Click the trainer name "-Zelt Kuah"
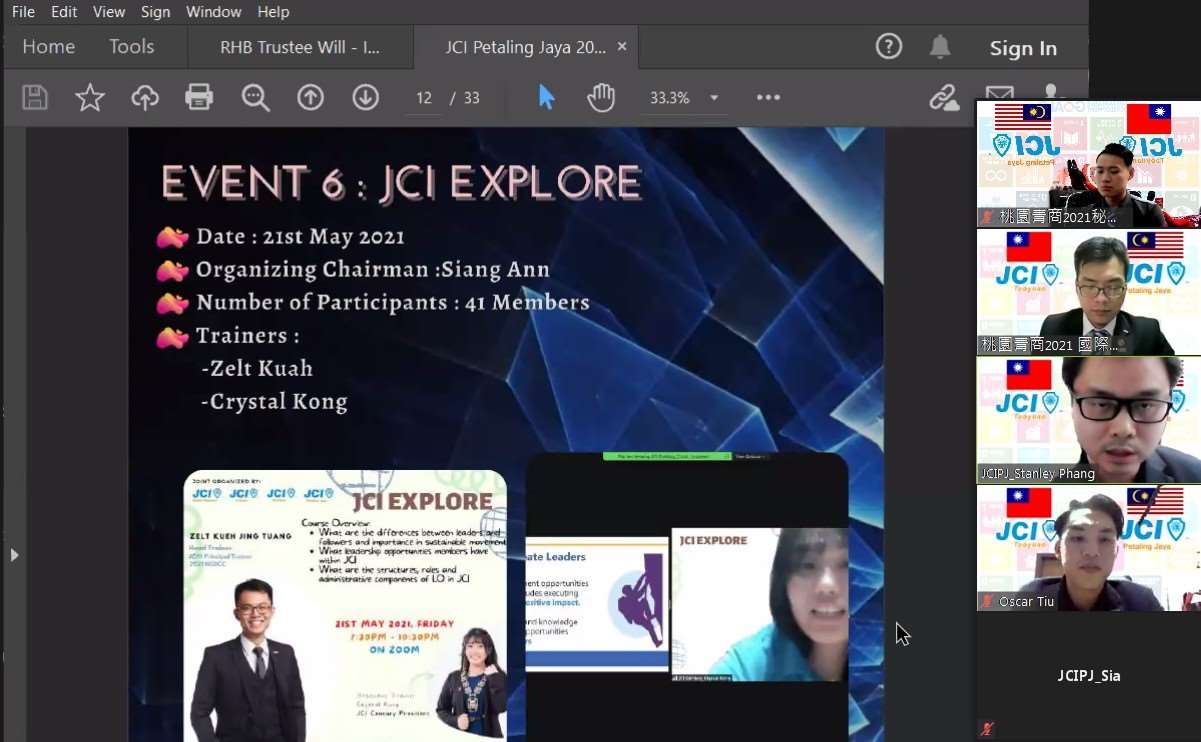Screen dimensions: 1201x742 257,369
